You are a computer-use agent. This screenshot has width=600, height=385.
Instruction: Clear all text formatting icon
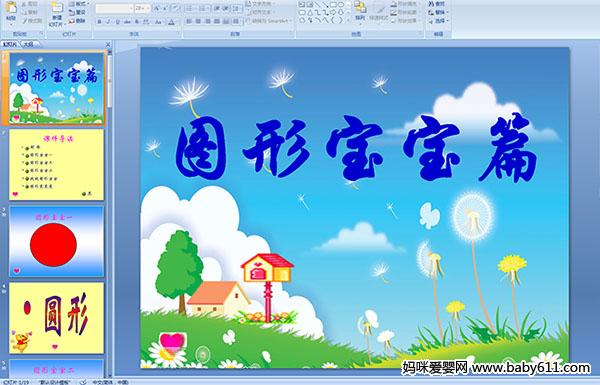[x=176, y=8]
